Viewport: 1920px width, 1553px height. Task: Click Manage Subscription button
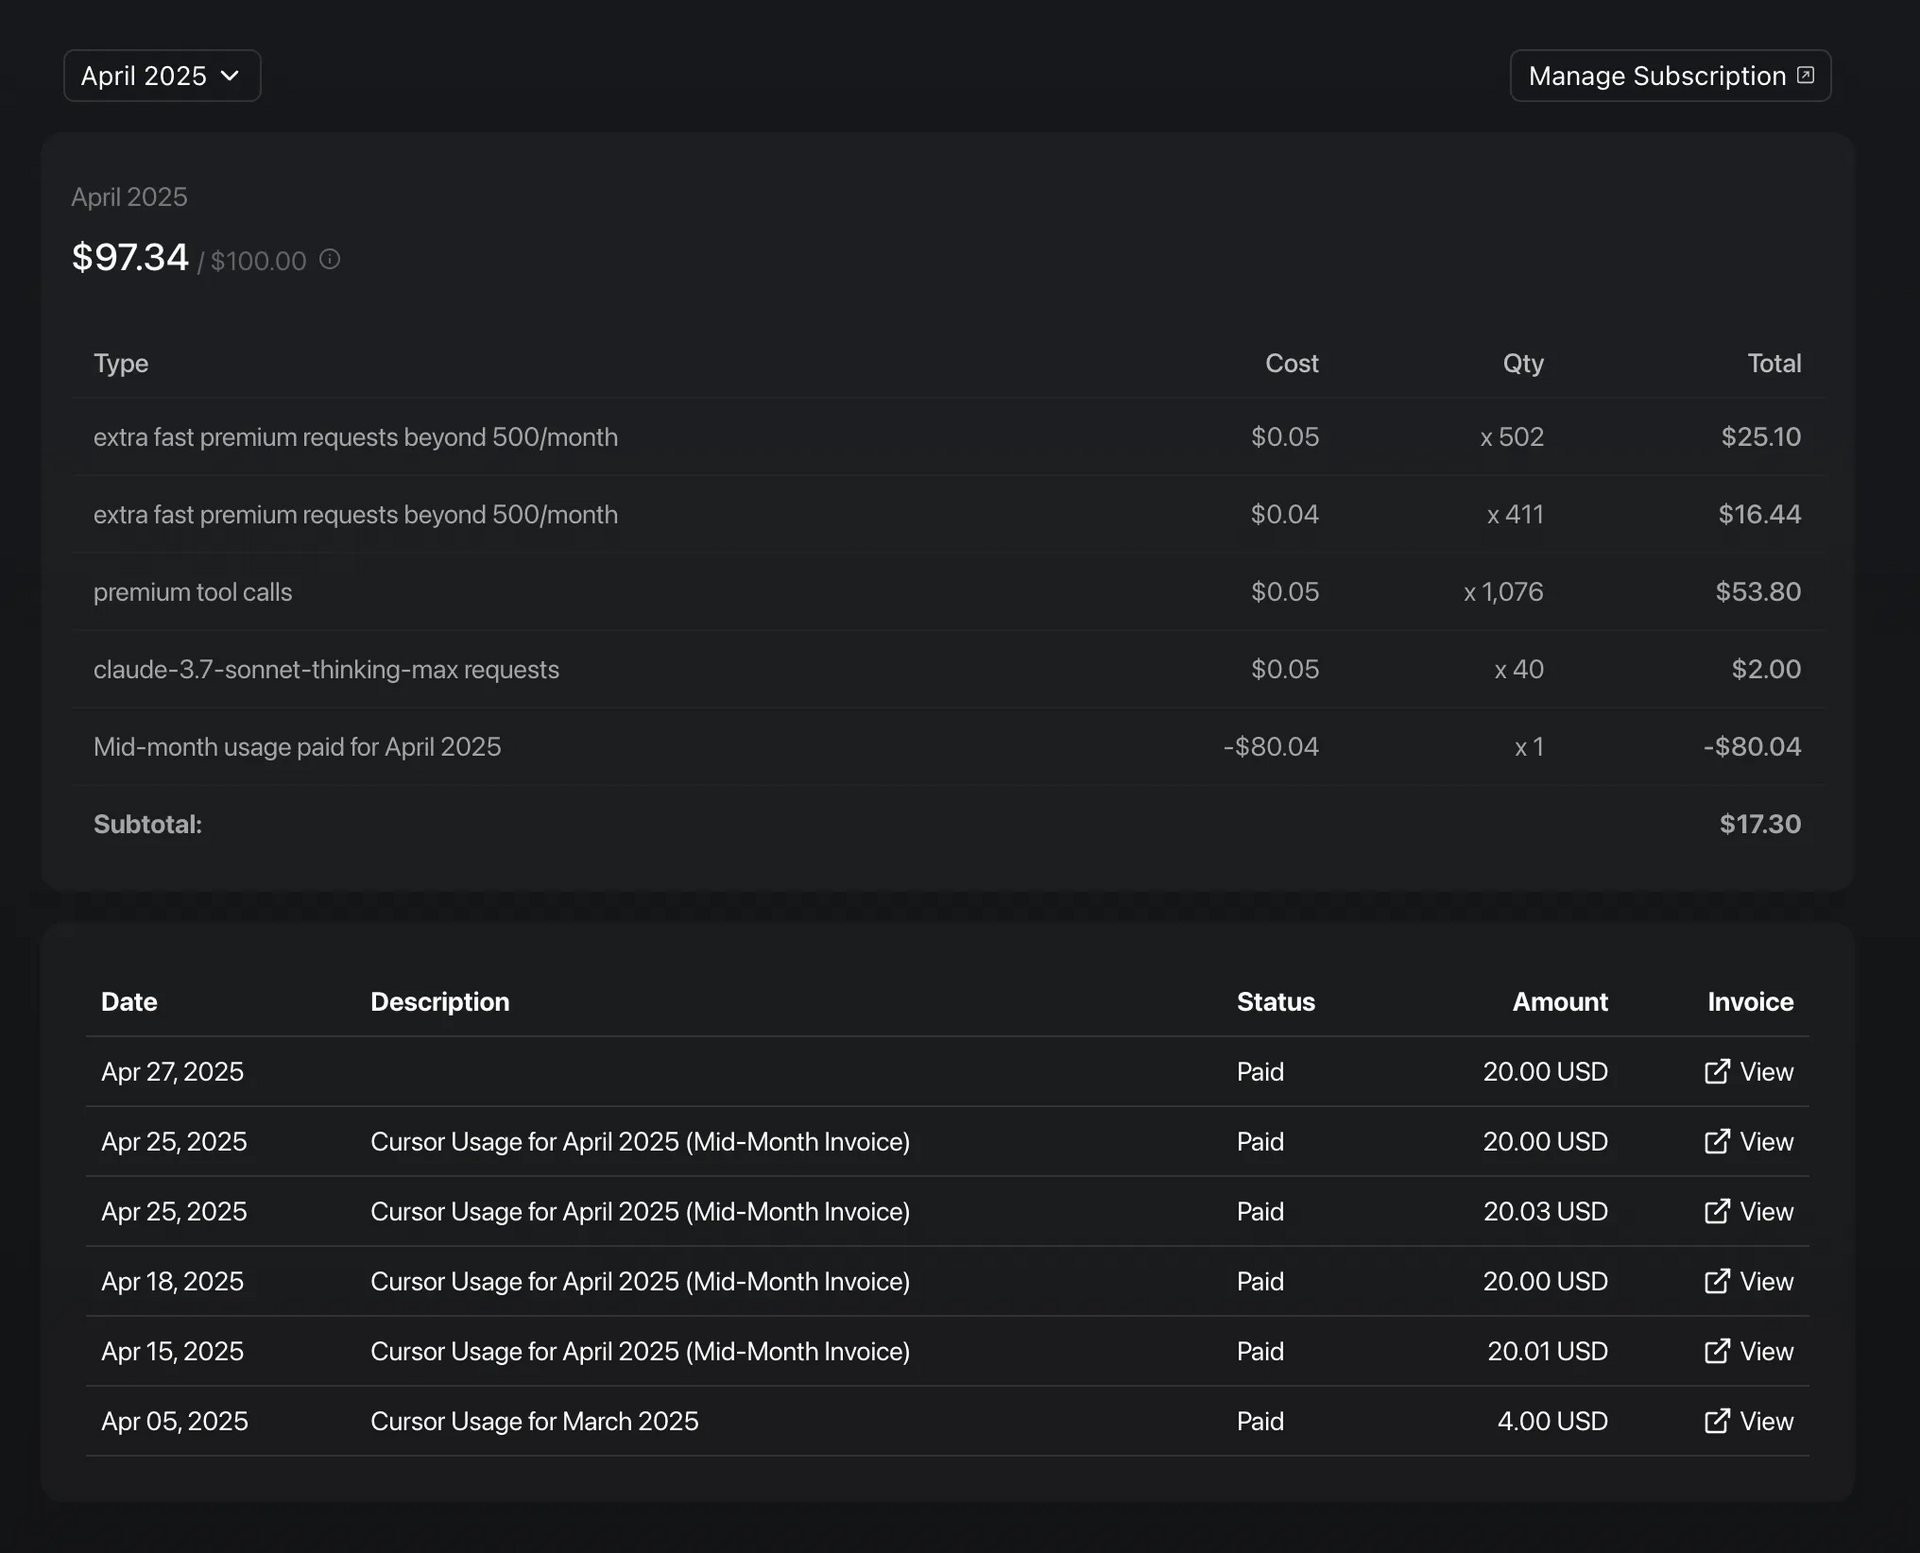(1656, 76)
